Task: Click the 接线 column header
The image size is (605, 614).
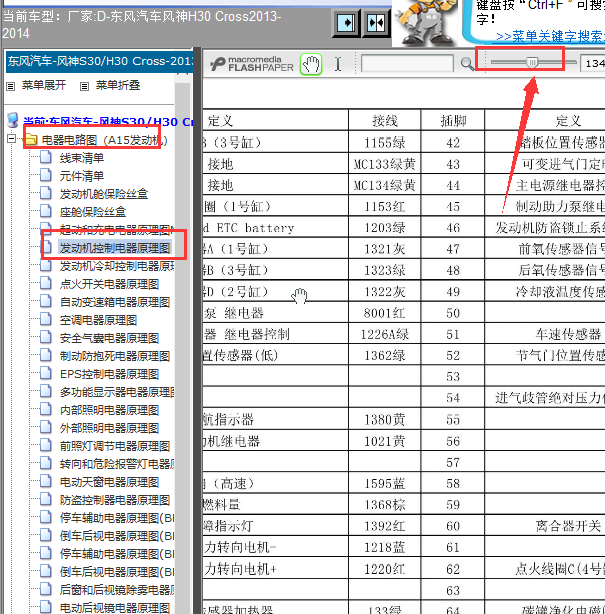Action: tap(385, 121)
